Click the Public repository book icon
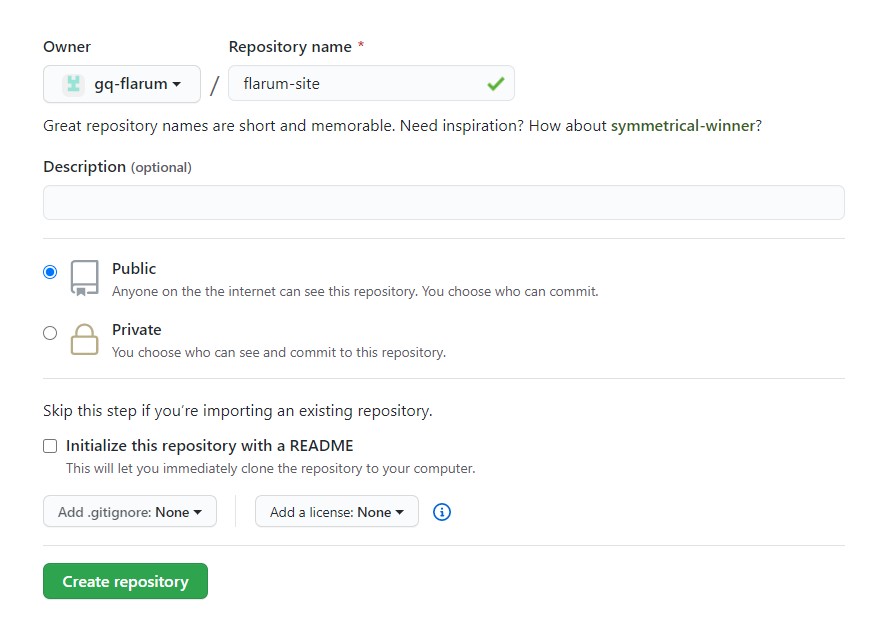 tap(85, 278)
